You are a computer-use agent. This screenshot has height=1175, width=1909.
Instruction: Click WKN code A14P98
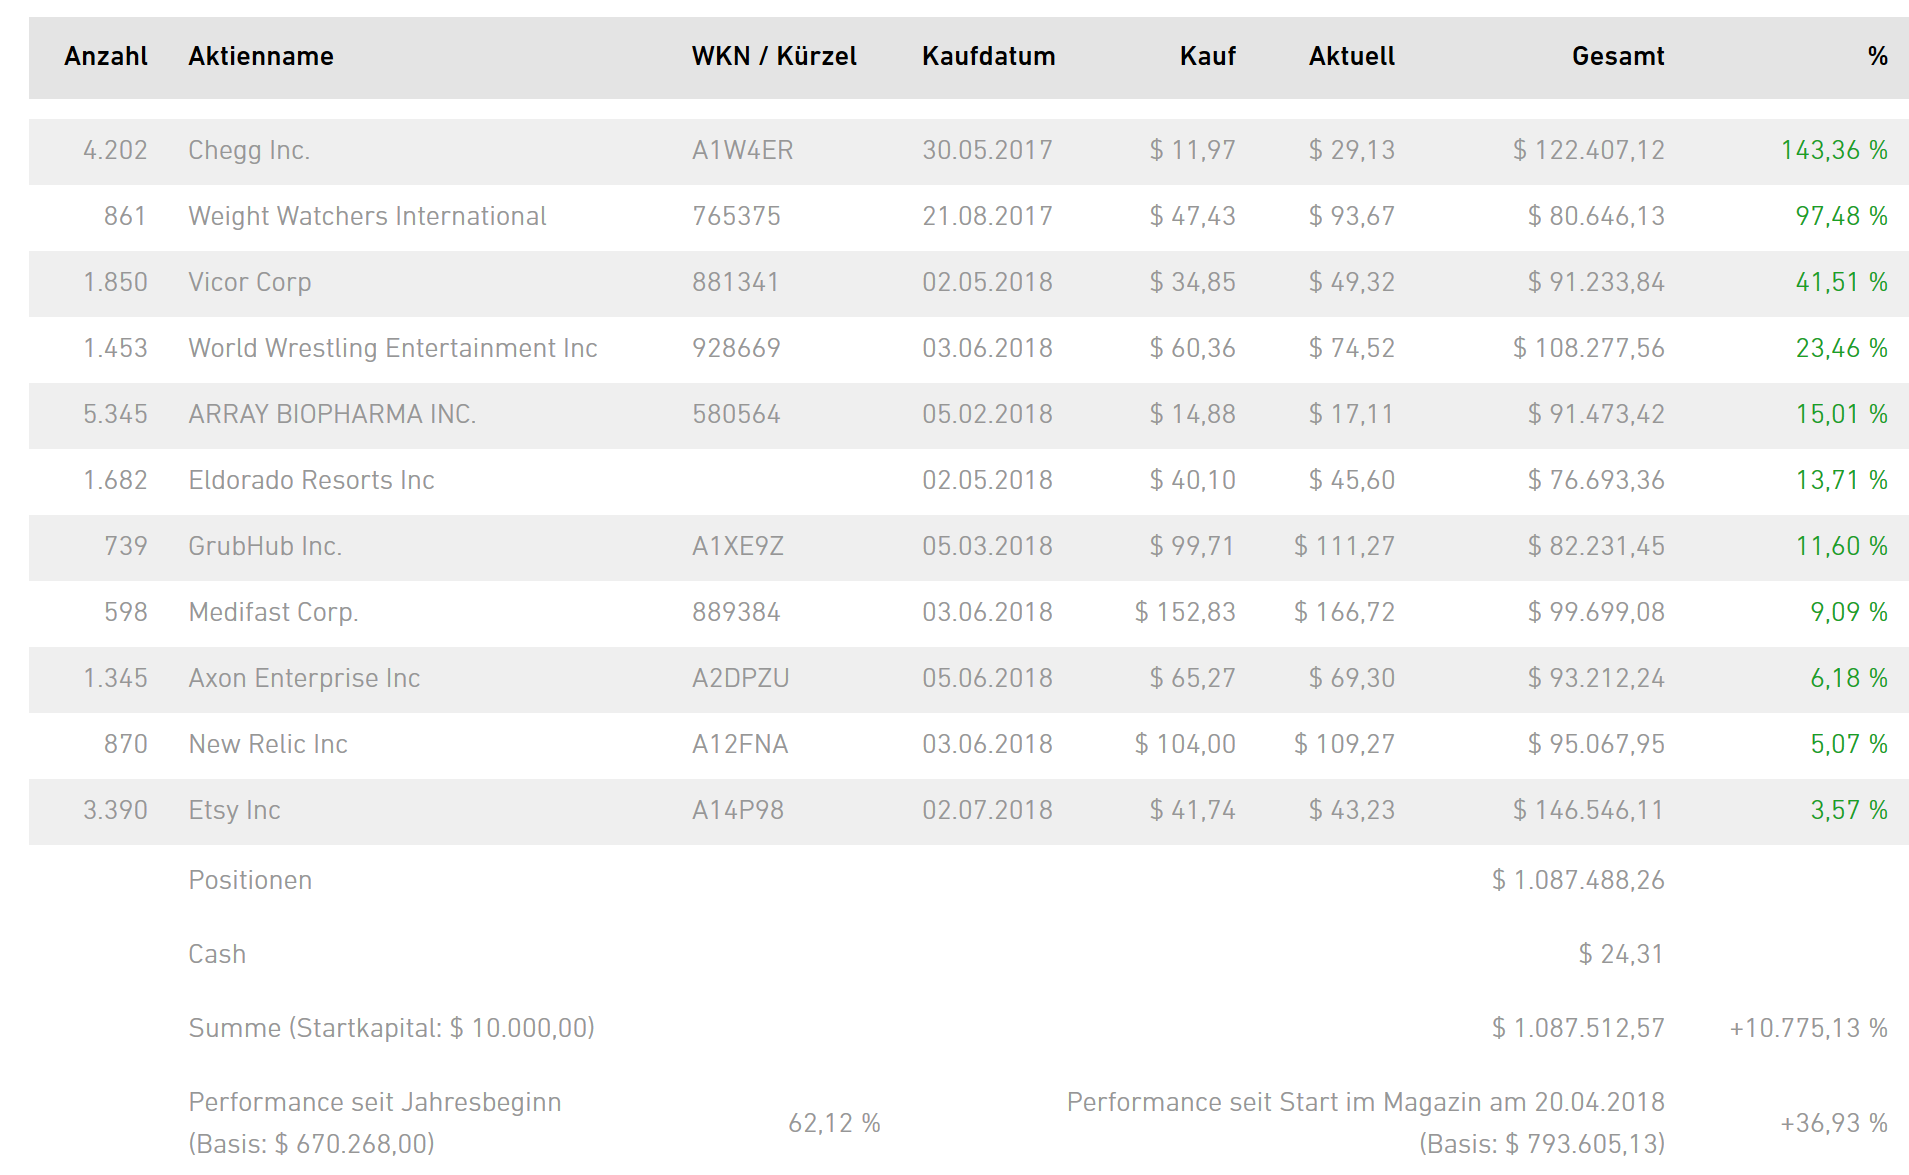click(x=738, y=810)
